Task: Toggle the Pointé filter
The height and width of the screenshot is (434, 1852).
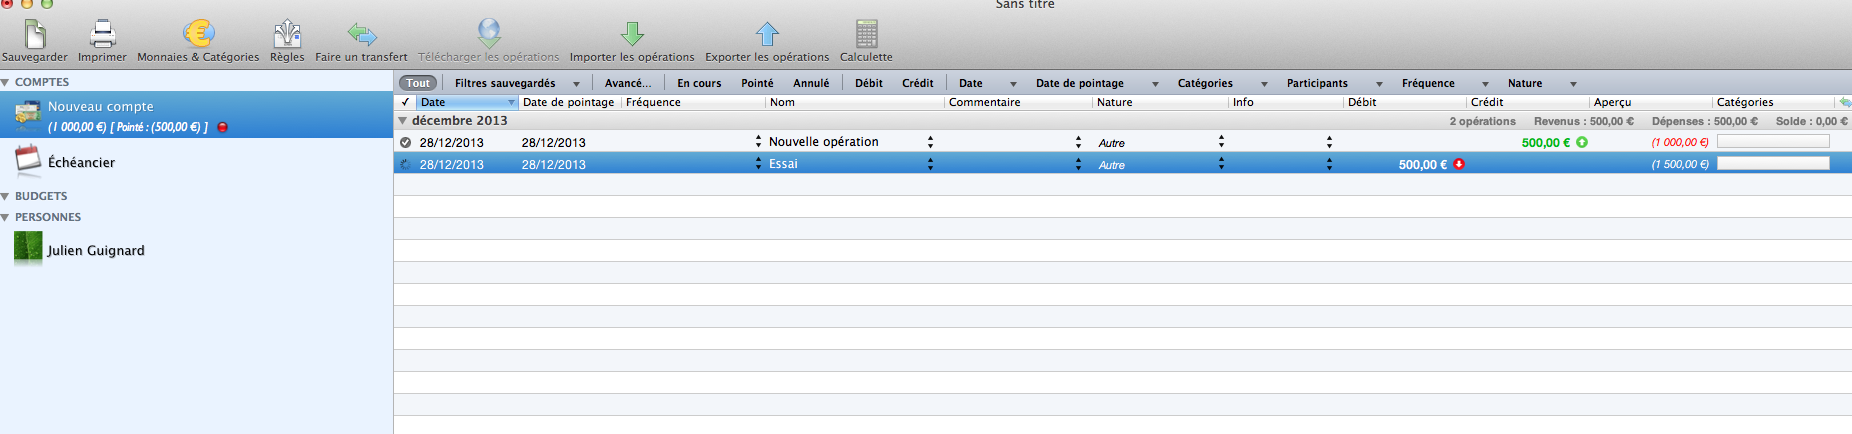Action: tap(757, 83)
